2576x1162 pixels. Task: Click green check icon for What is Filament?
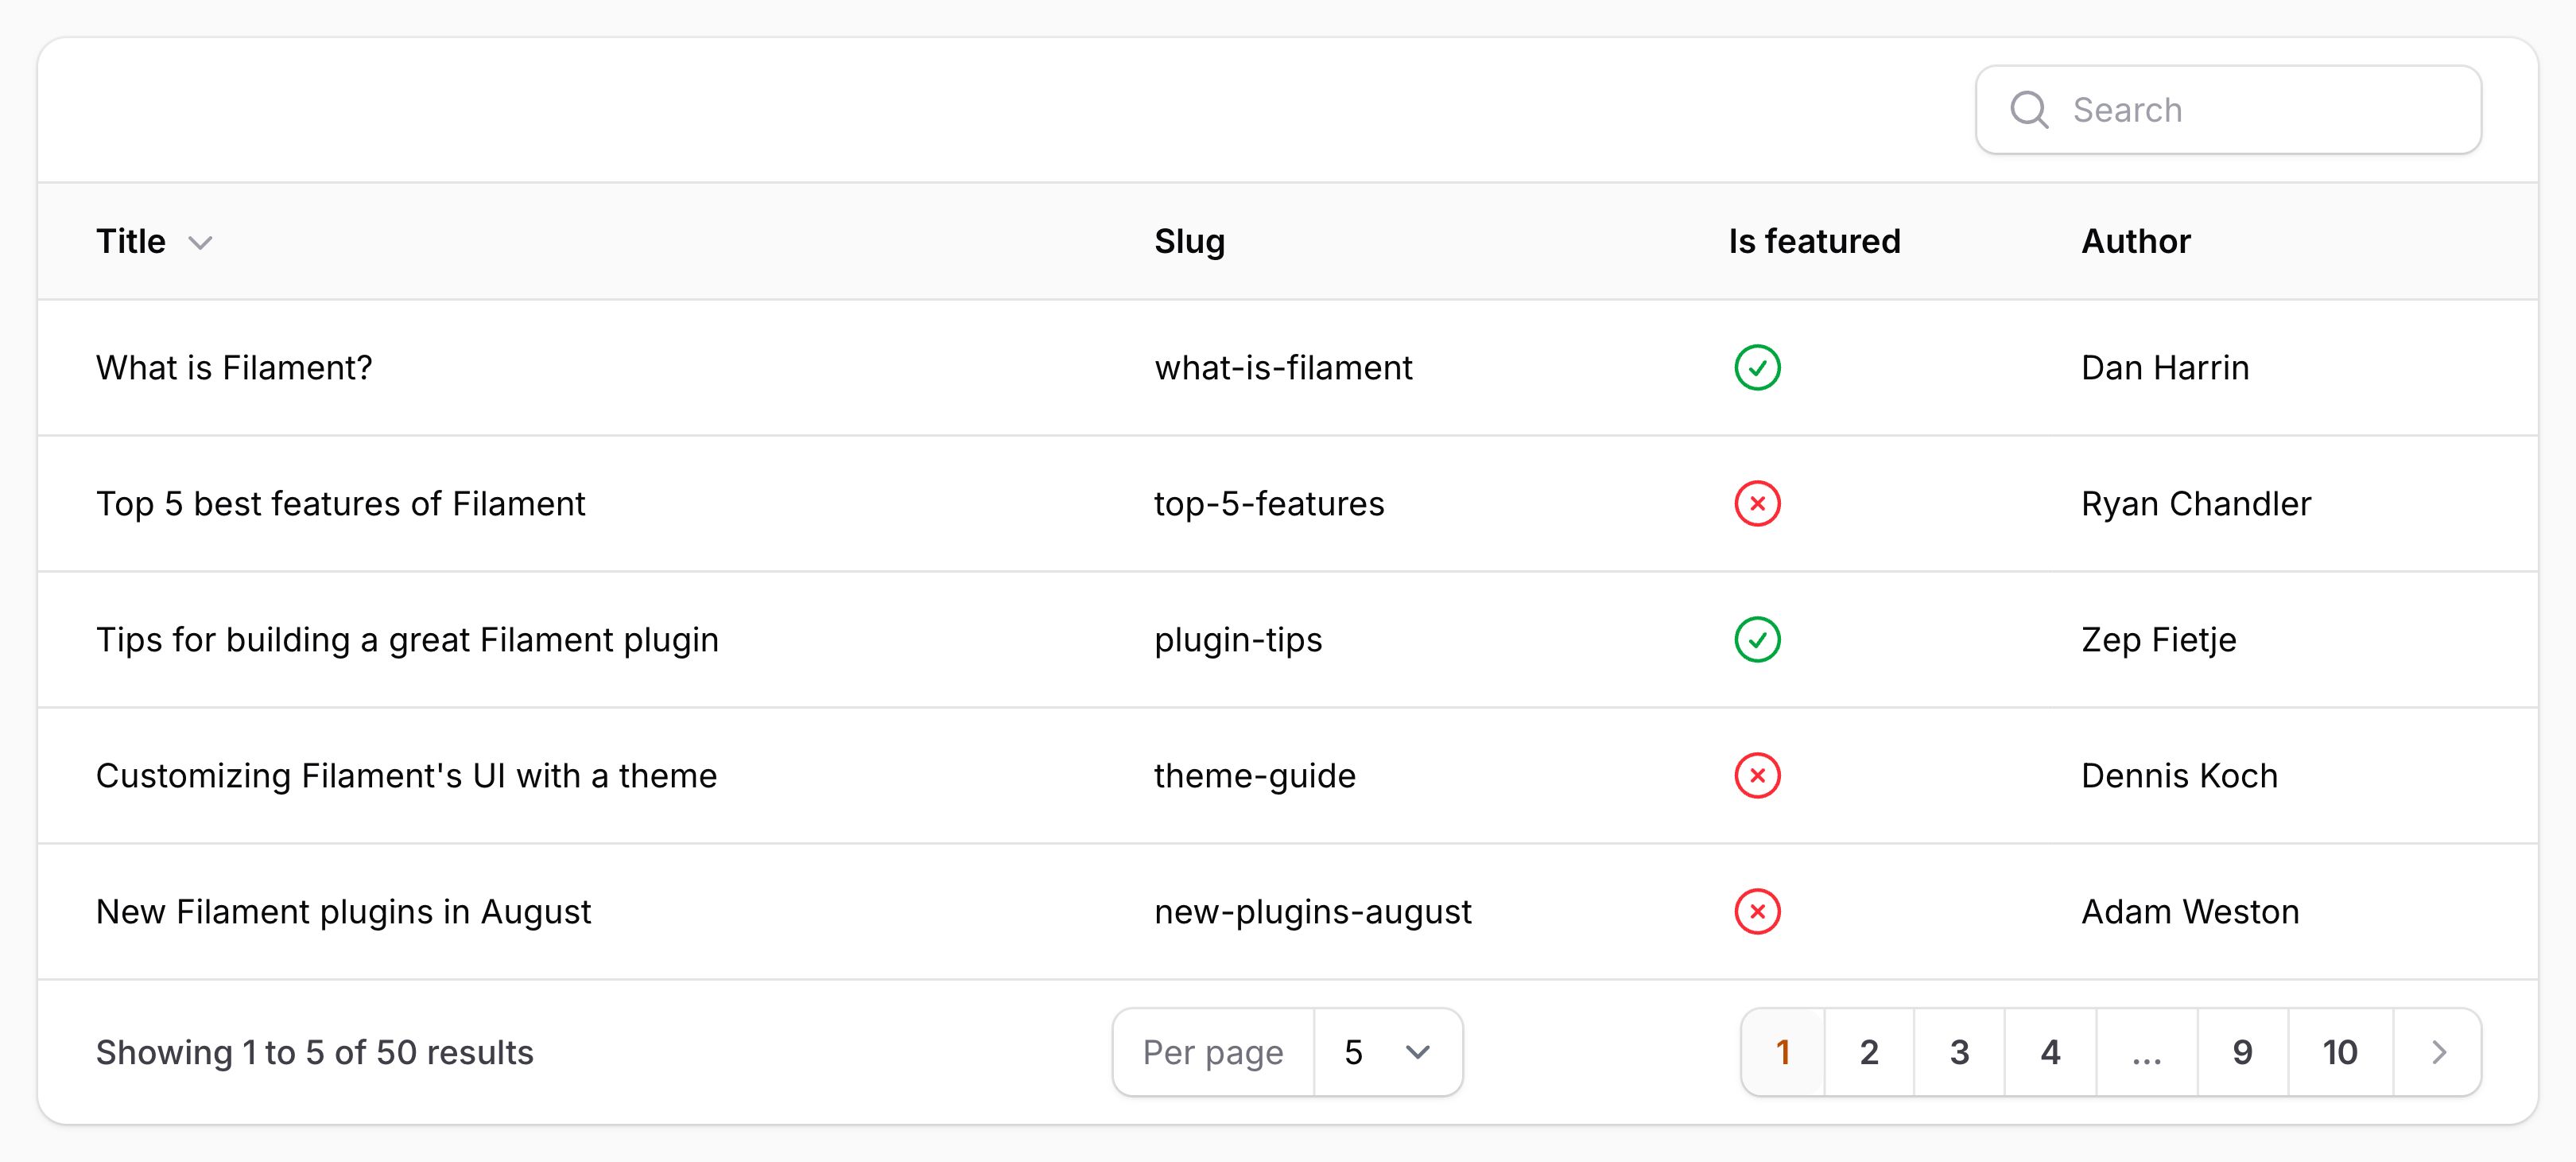1757,368
